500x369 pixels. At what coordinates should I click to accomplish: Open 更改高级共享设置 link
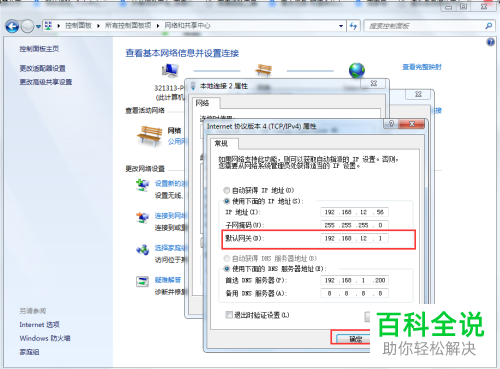point(46,82)
